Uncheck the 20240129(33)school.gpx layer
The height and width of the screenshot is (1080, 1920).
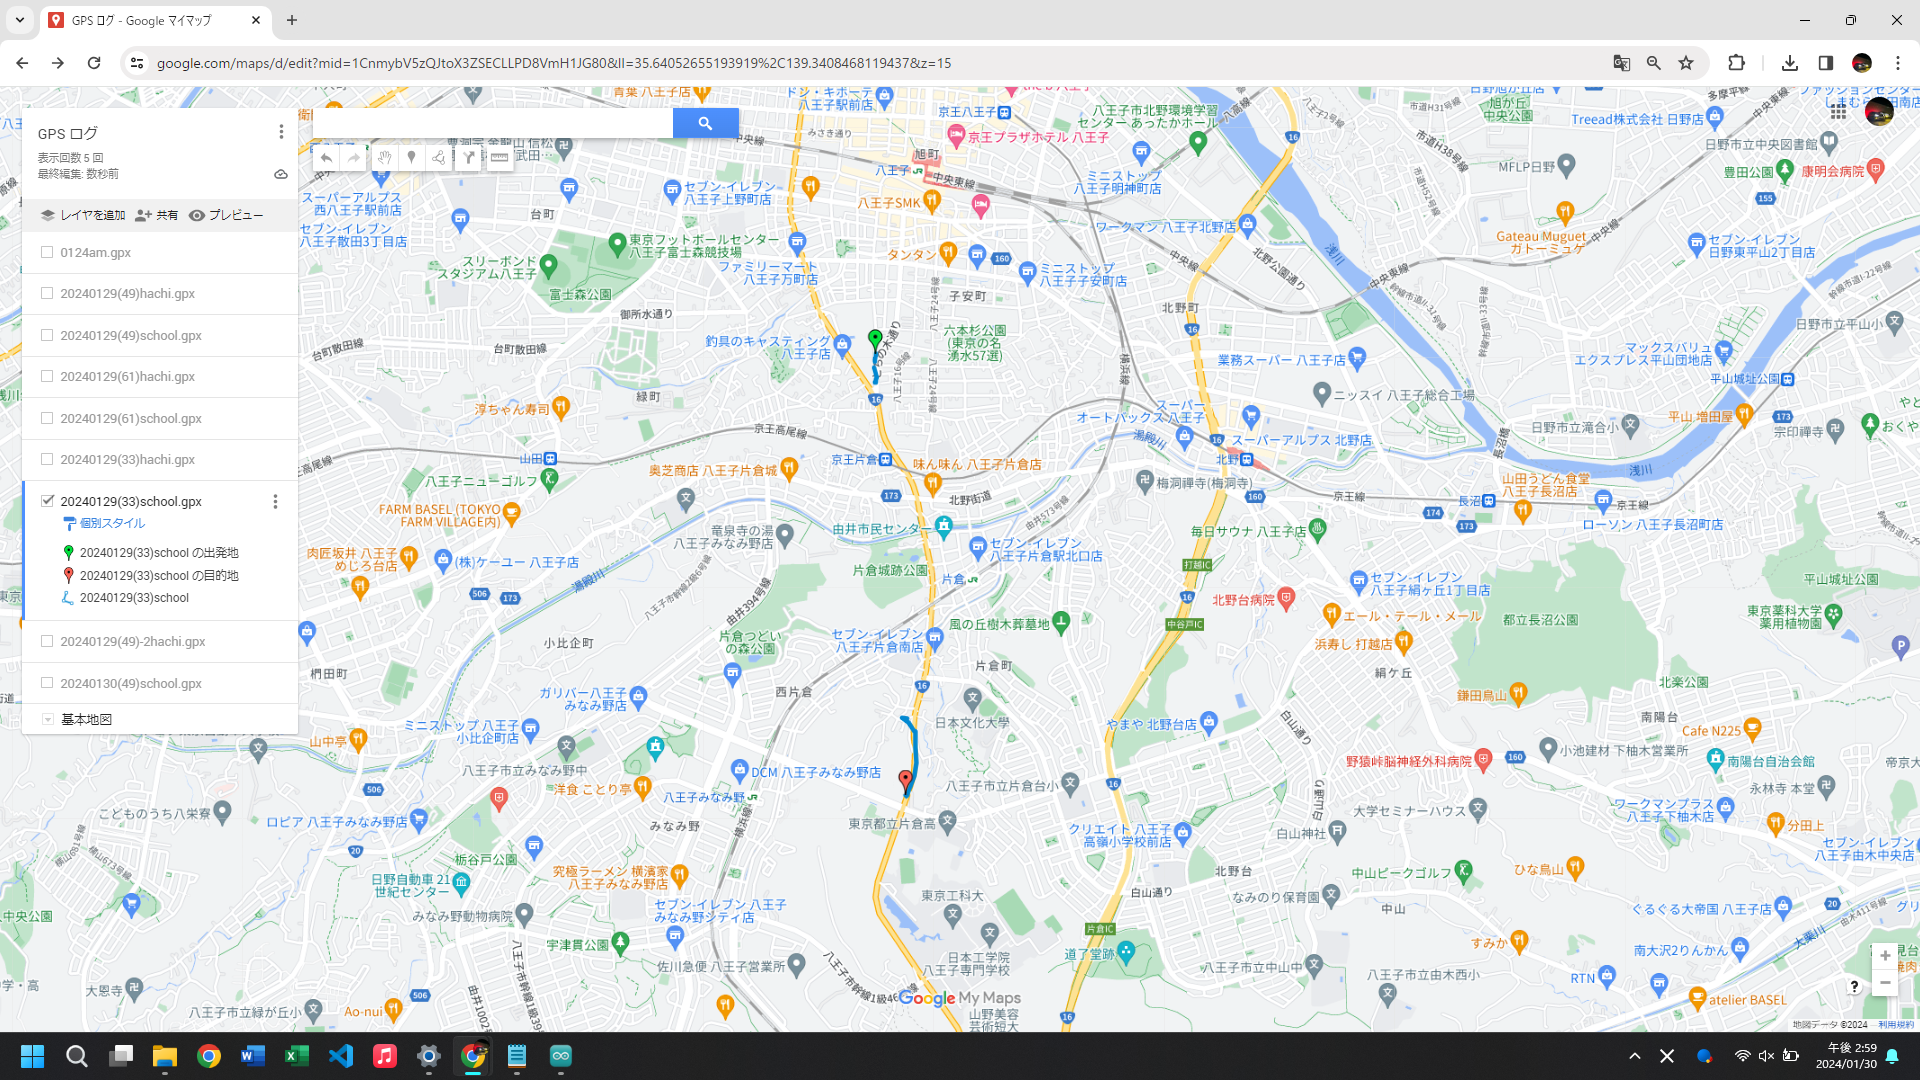tap(47, 501)
